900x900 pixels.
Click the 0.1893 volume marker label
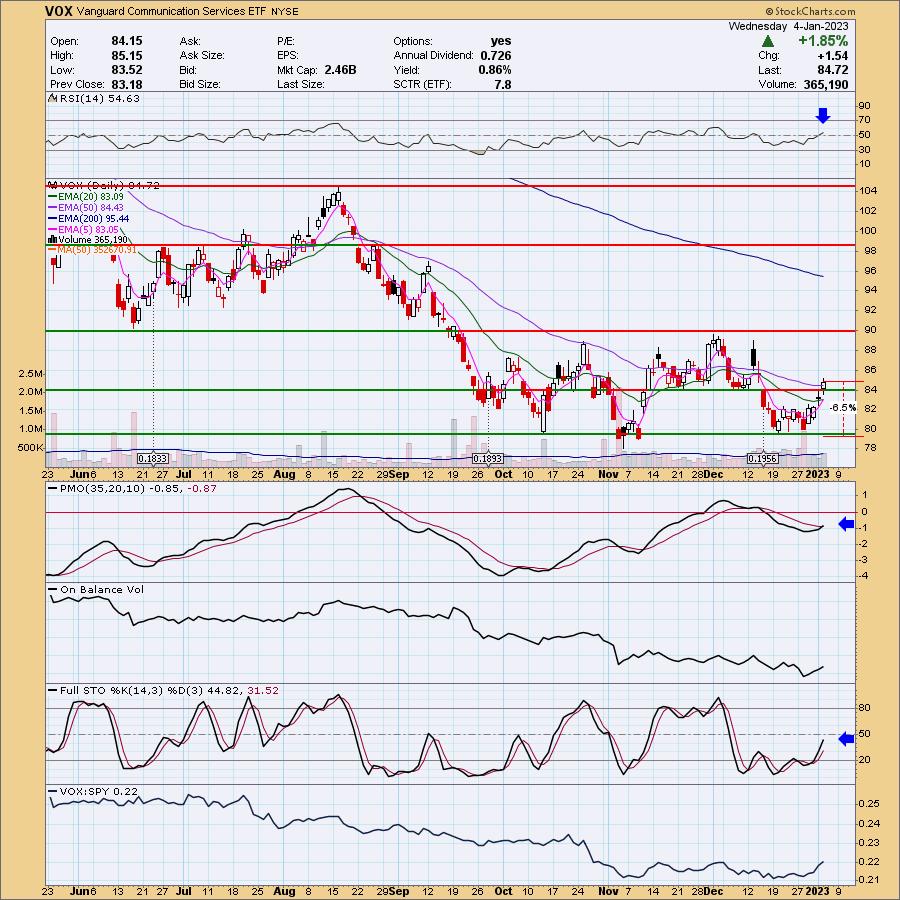click(x=488, y=459)
